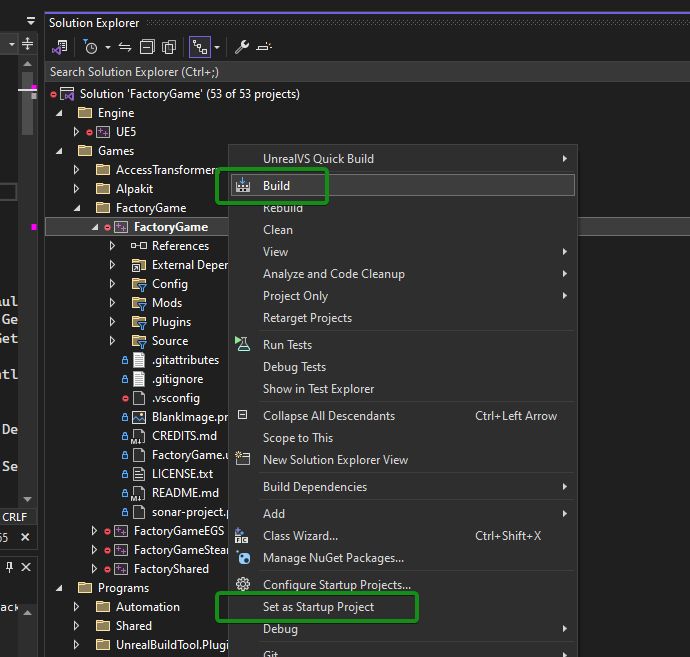Open the View submenu
This screenshot has height=657, width=690.
point(403,252)
